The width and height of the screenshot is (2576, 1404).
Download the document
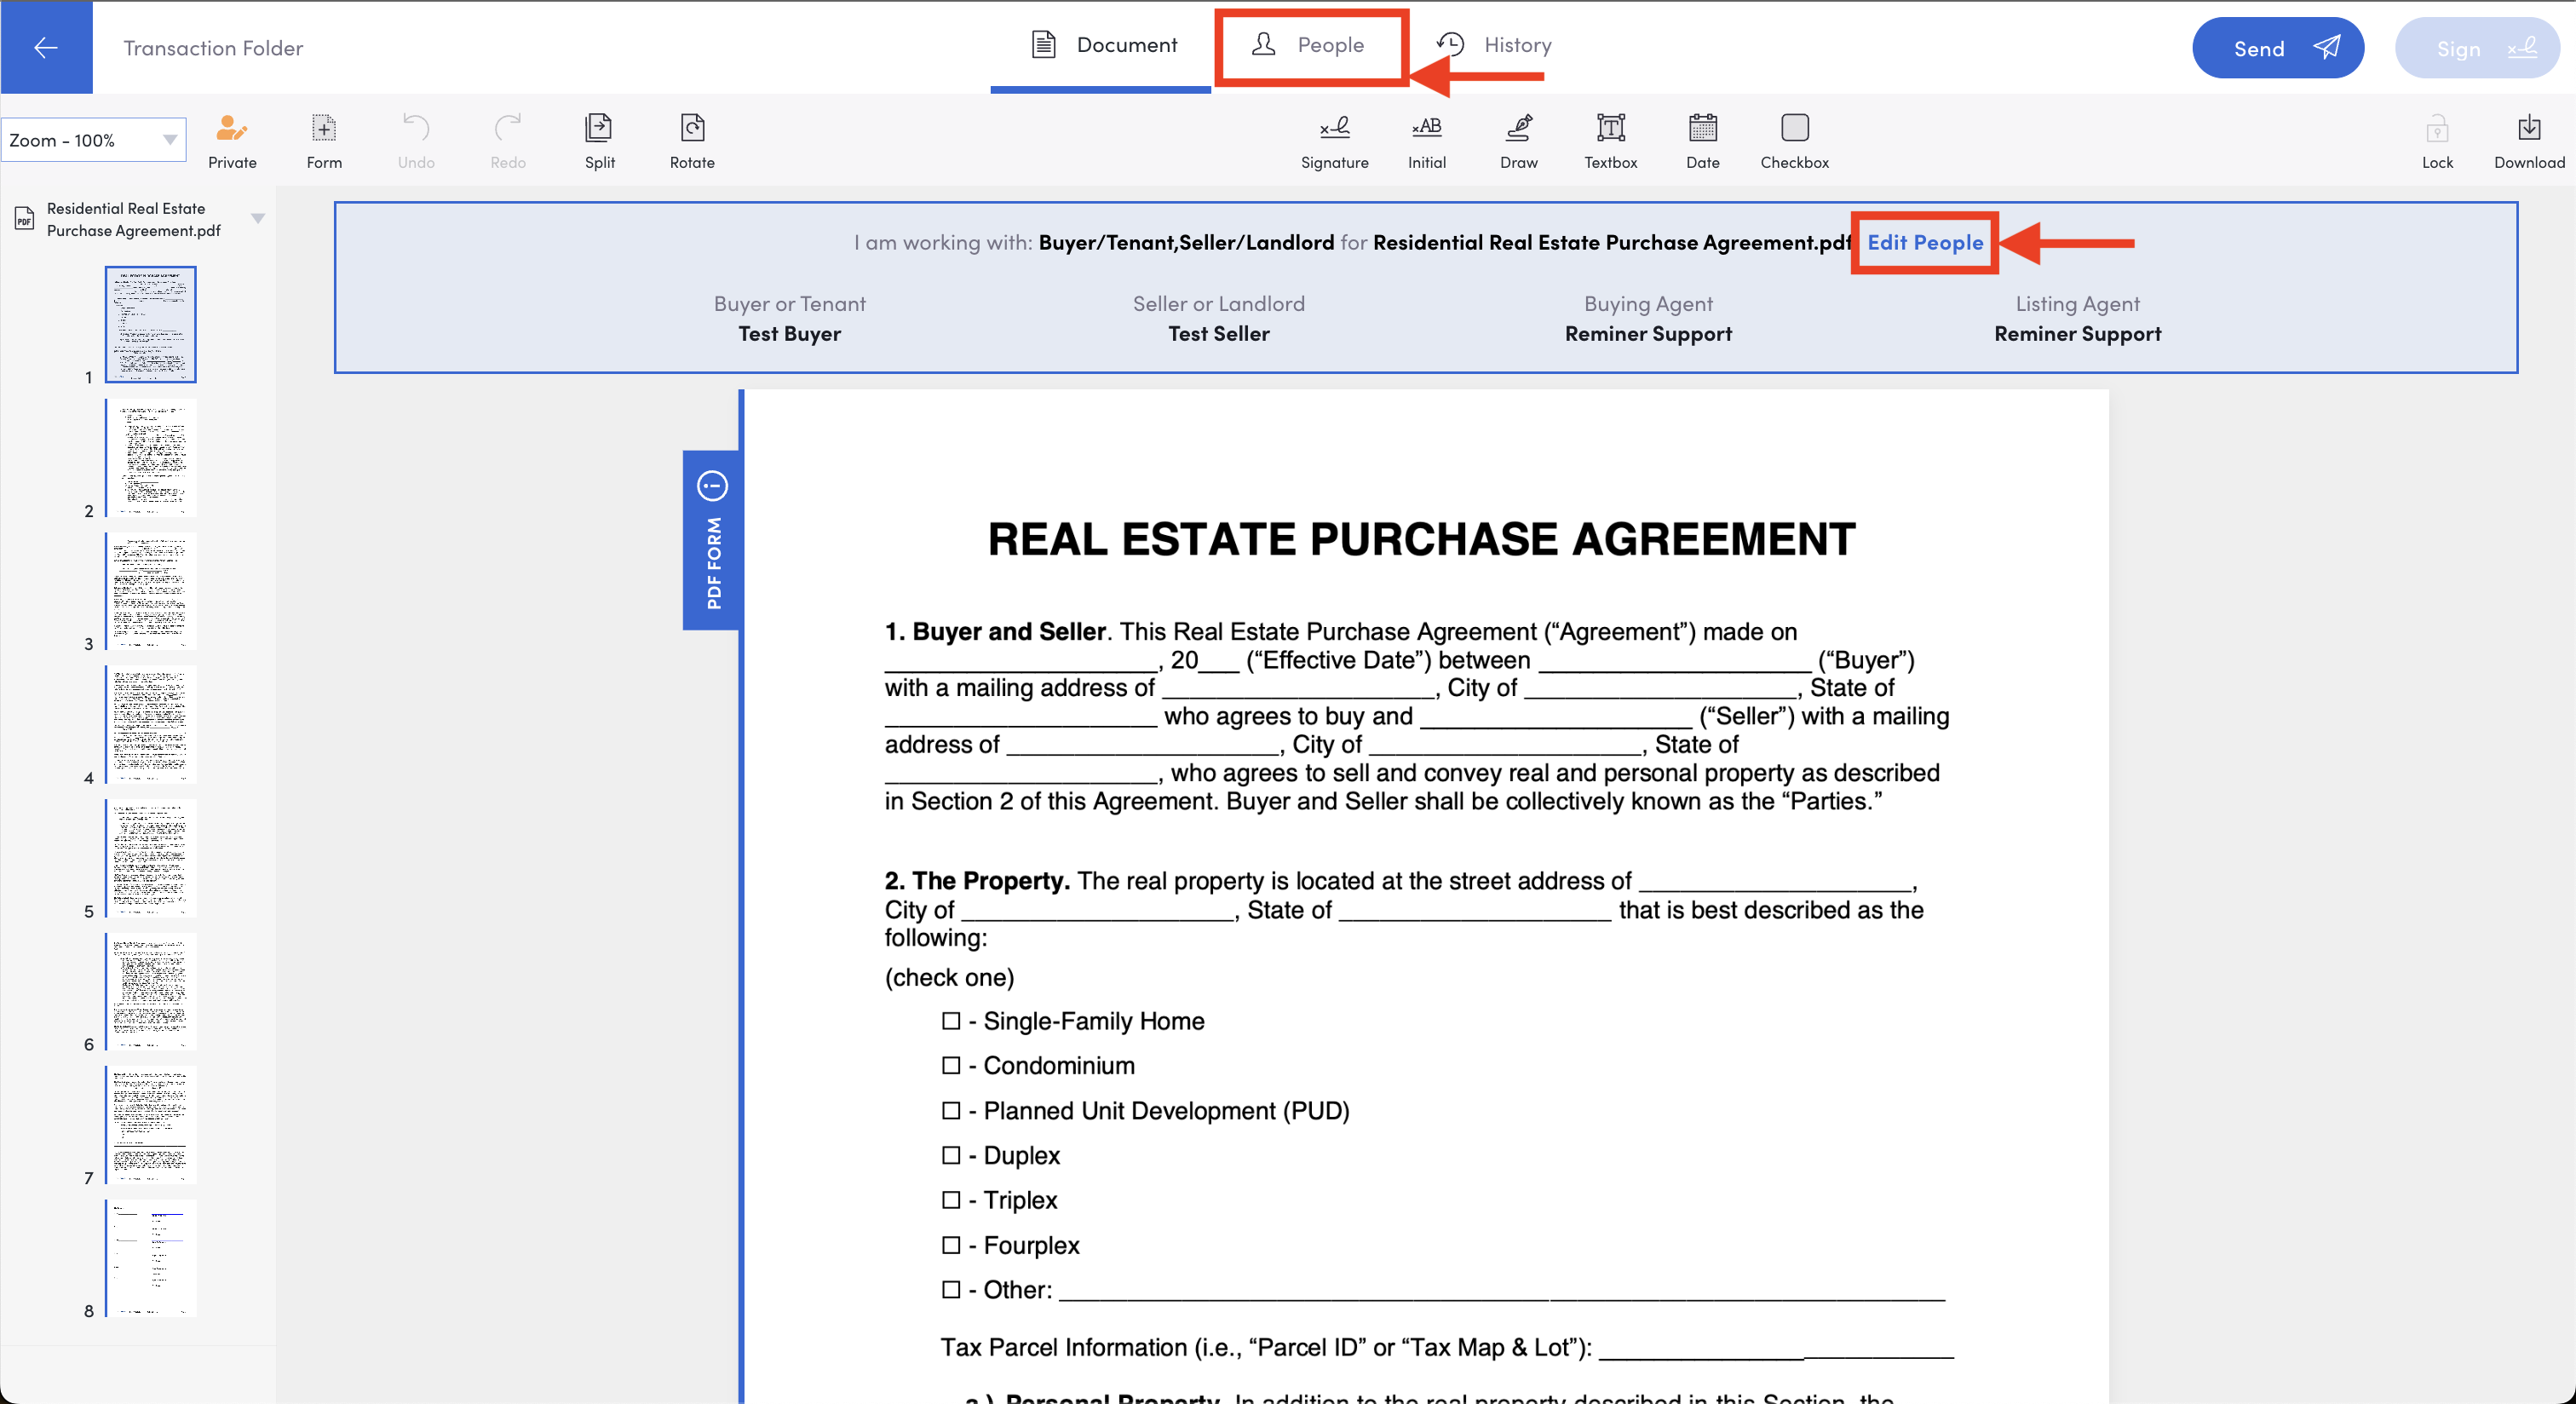(2528, 129)
